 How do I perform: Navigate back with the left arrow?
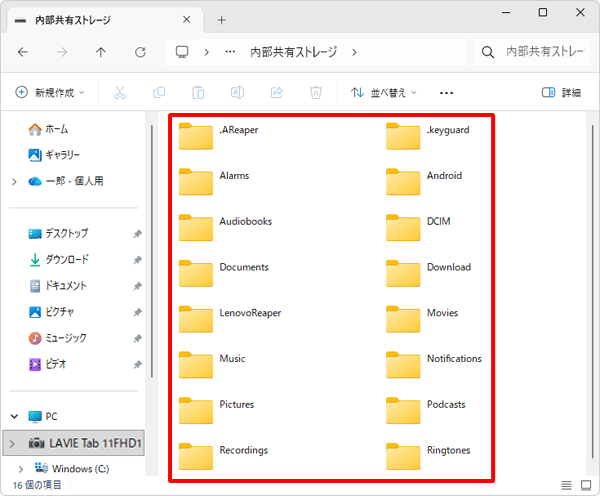click(23, 52)
